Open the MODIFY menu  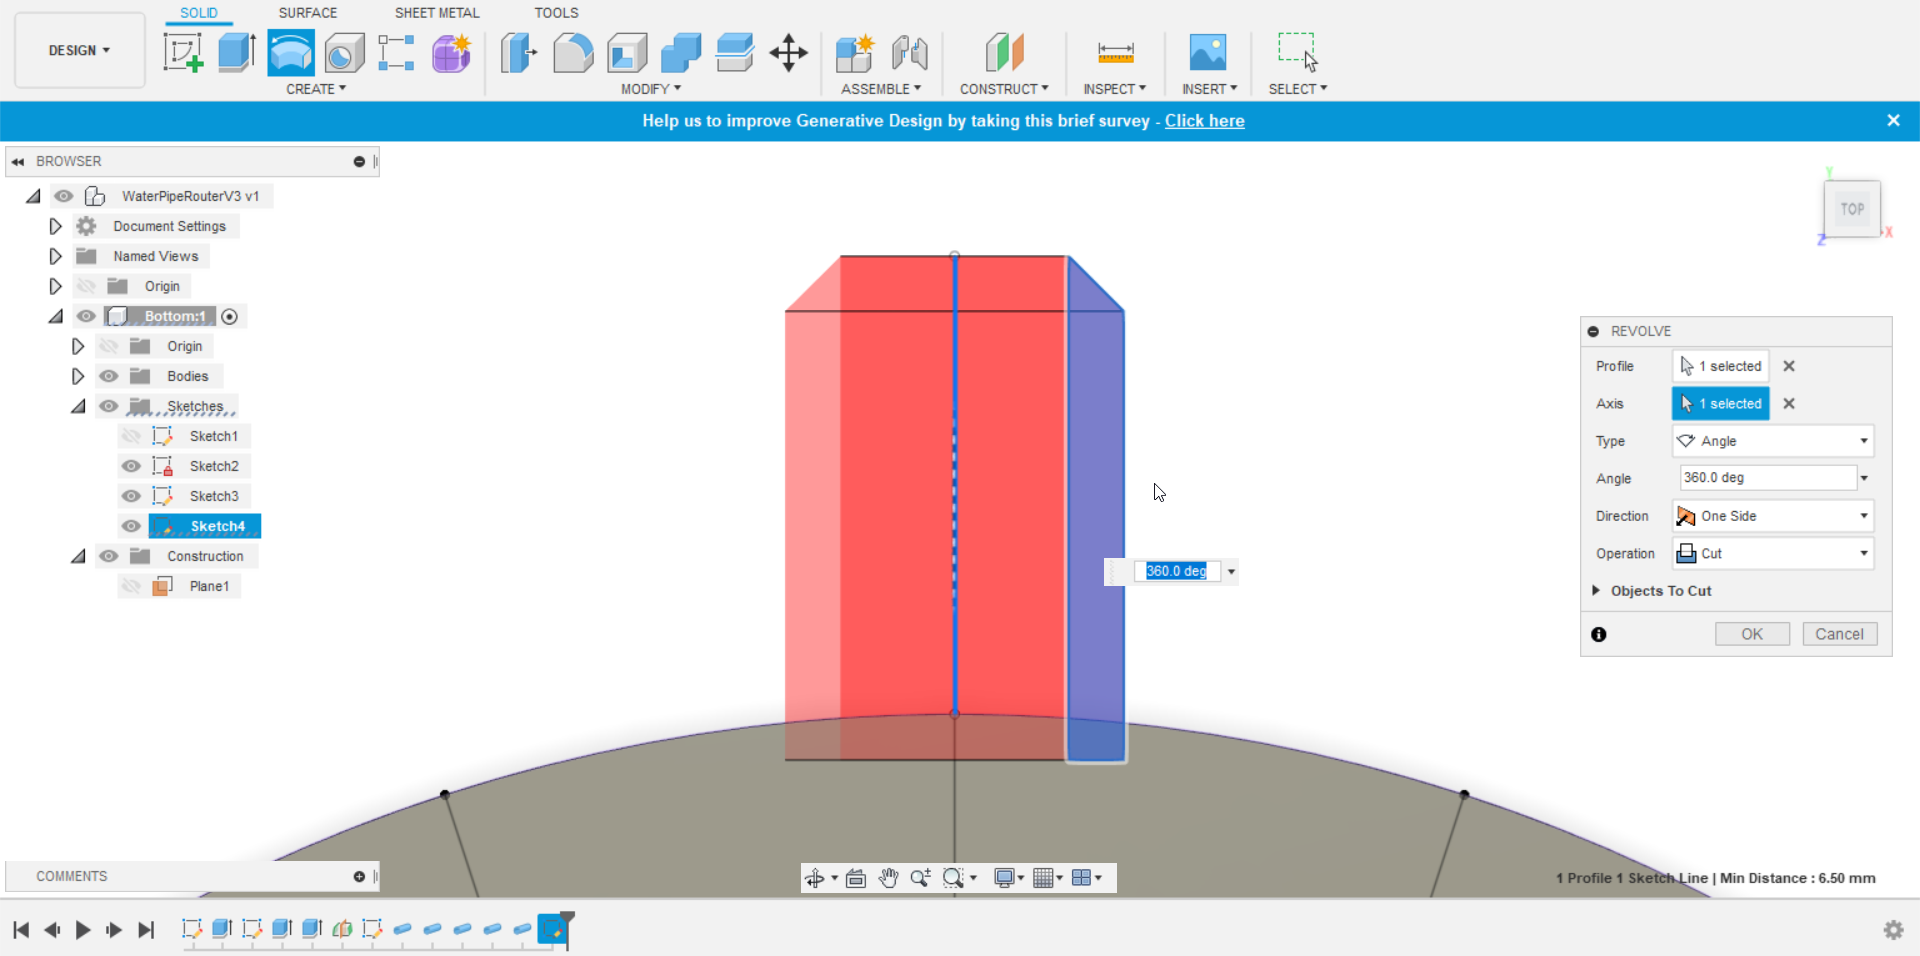651,89
